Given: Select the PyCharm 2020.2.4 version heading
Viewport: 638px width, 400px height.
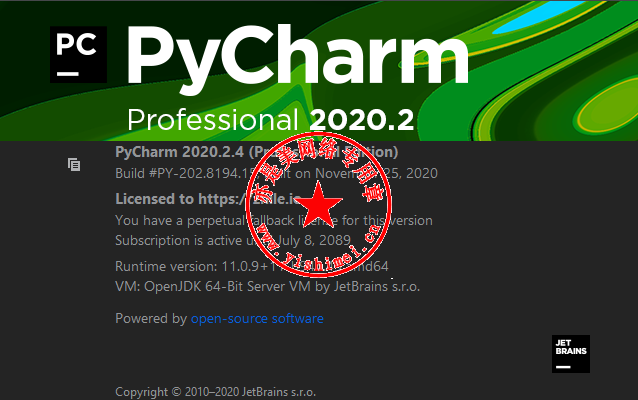Looking at the screenshot, I should click(x=257, y=152).
